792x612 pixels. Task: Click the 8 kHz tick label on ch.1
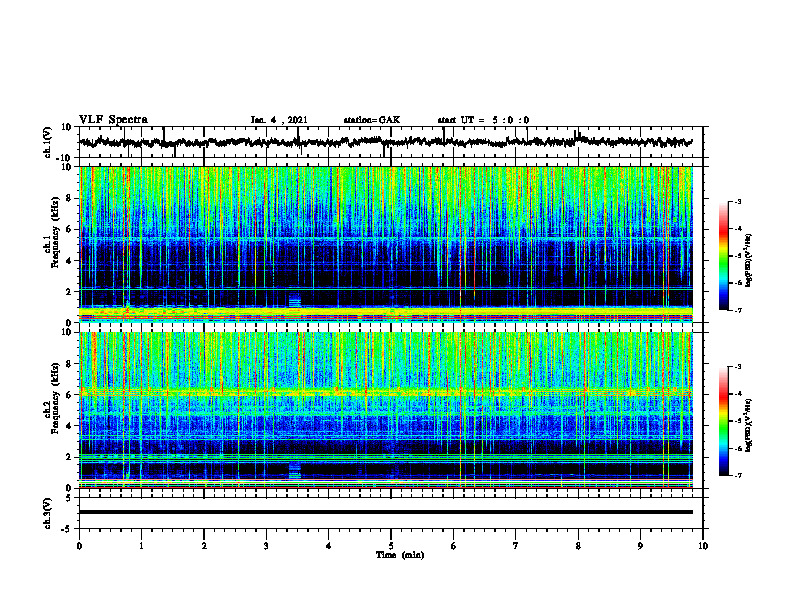pos(70,198)
